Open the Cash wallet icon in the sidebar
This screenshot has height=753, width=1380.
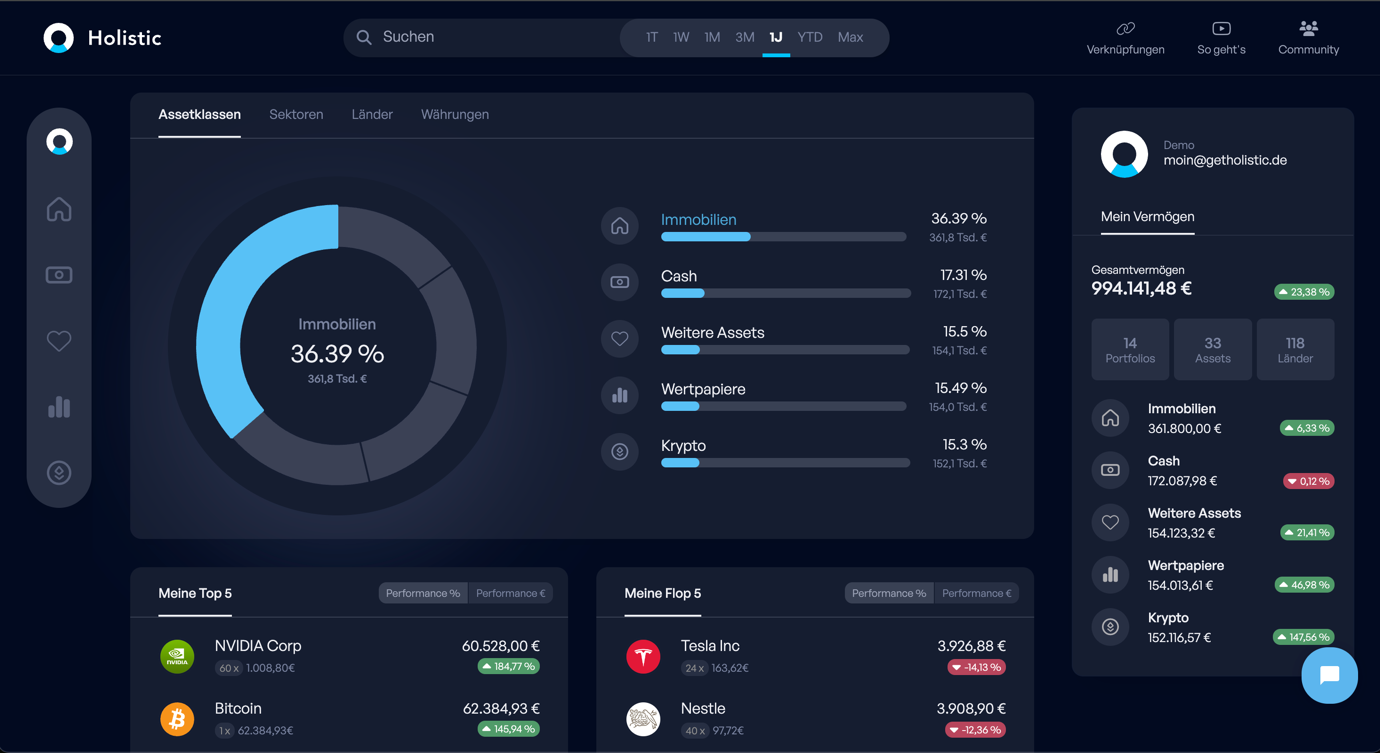click(59, 274)
